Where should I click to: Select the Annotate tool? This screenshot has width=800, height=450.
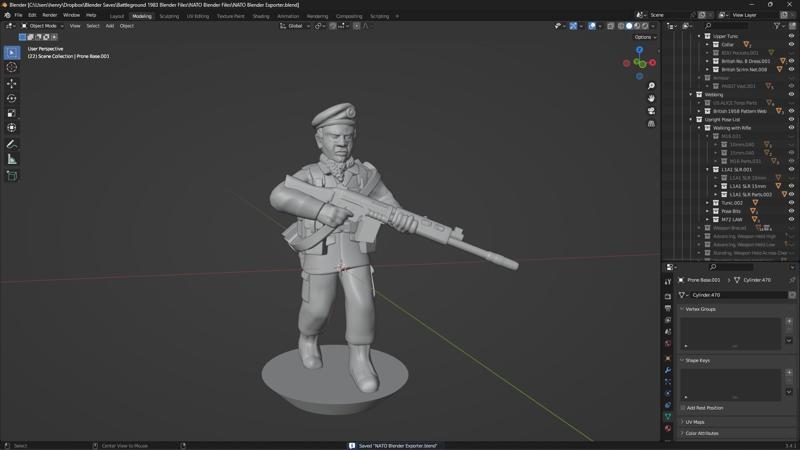coord(12,144)
